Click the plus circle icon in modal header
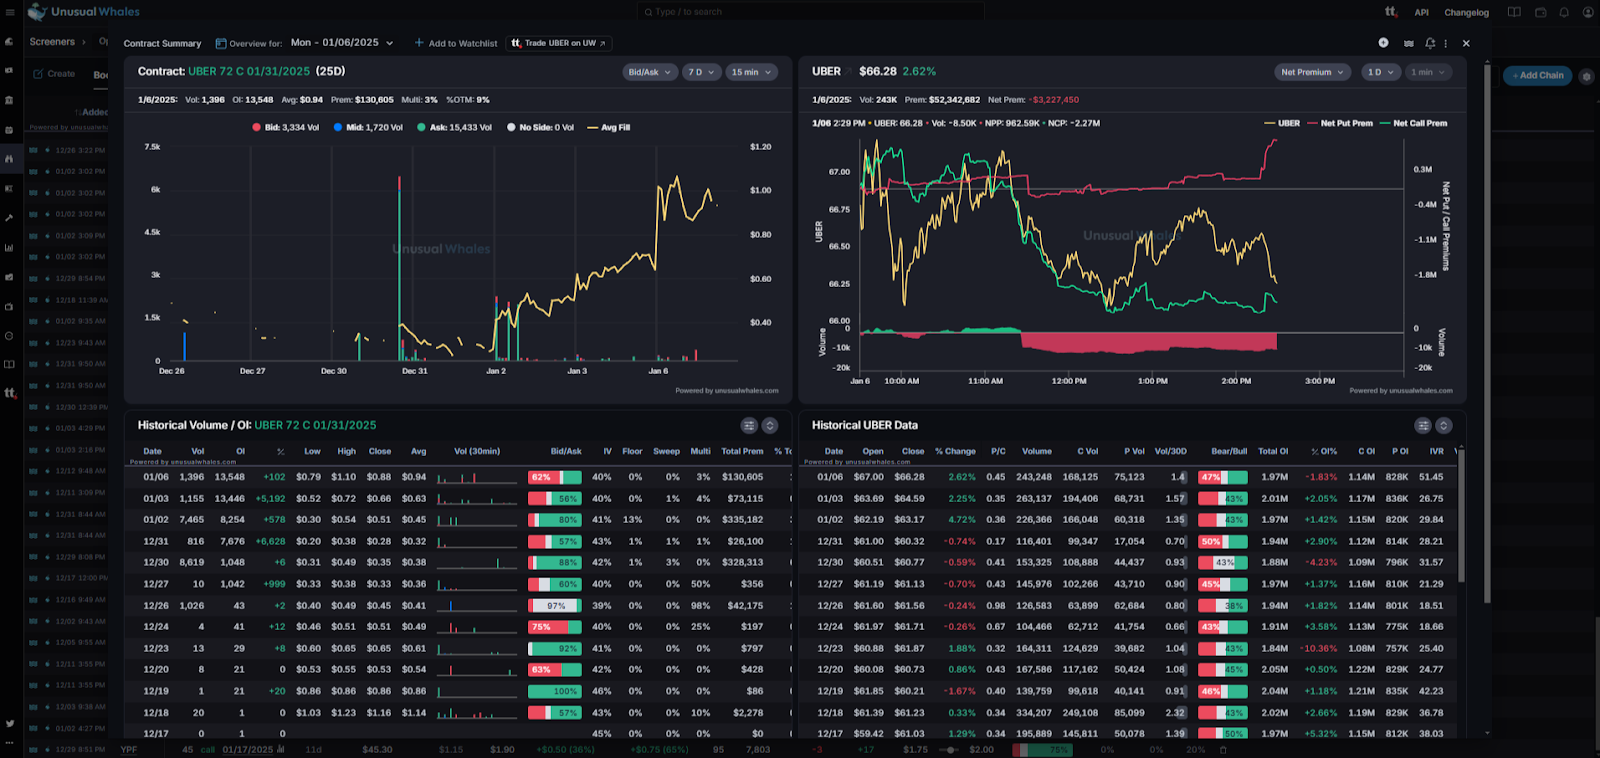Image resolution: width=1600 pixels, height=758 pixels. 1383,43
